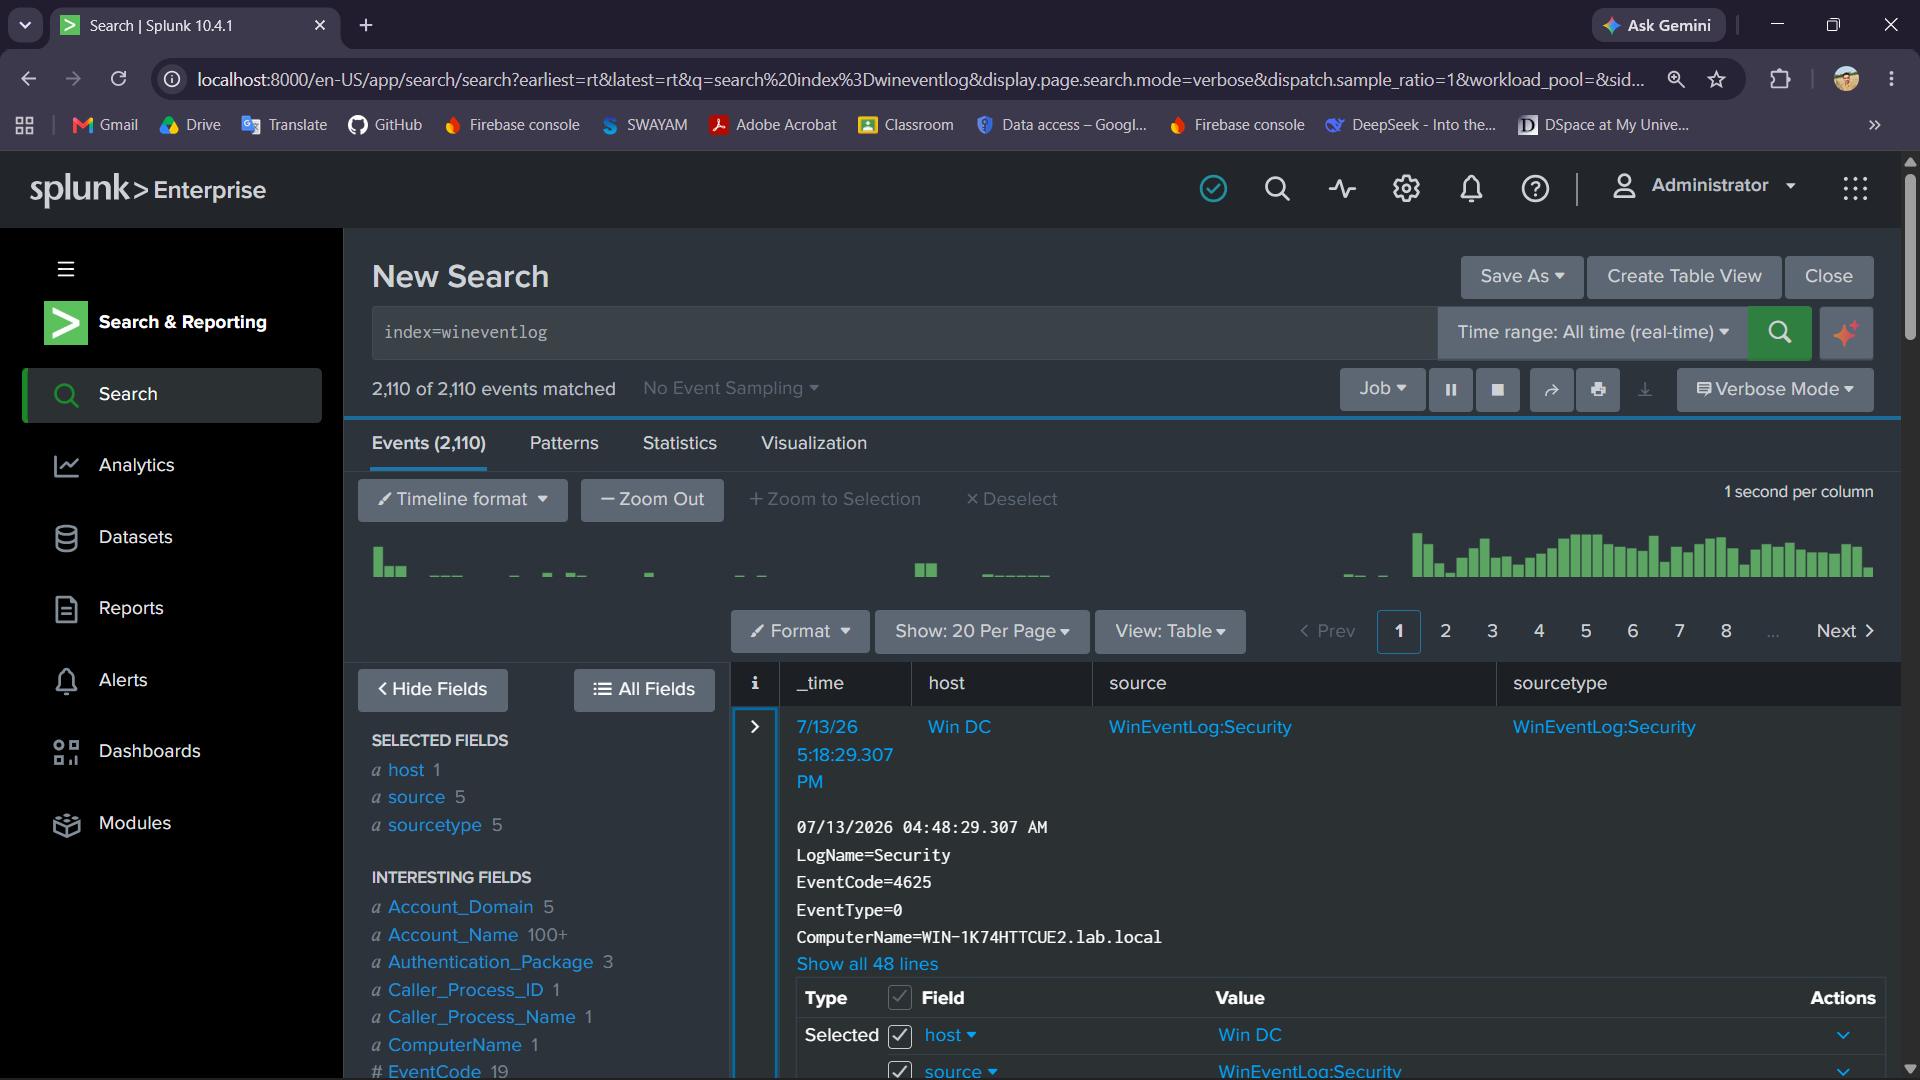Toggle the host field checkbox

(900, 1036)
